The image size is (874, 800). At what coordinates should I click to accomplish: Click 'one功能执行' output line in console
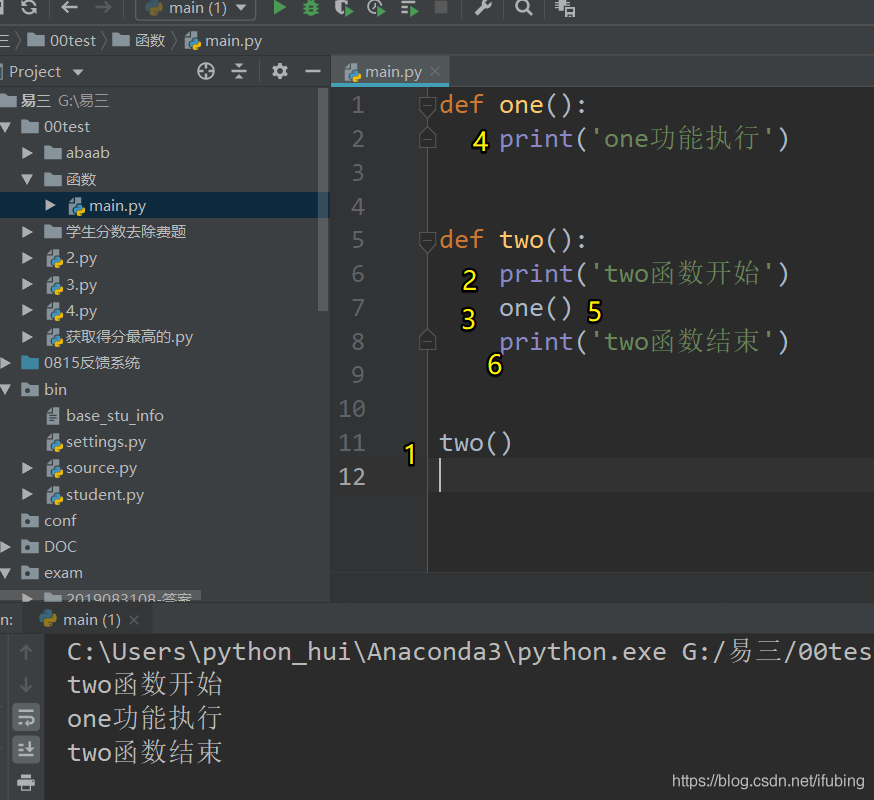point(145,718)
